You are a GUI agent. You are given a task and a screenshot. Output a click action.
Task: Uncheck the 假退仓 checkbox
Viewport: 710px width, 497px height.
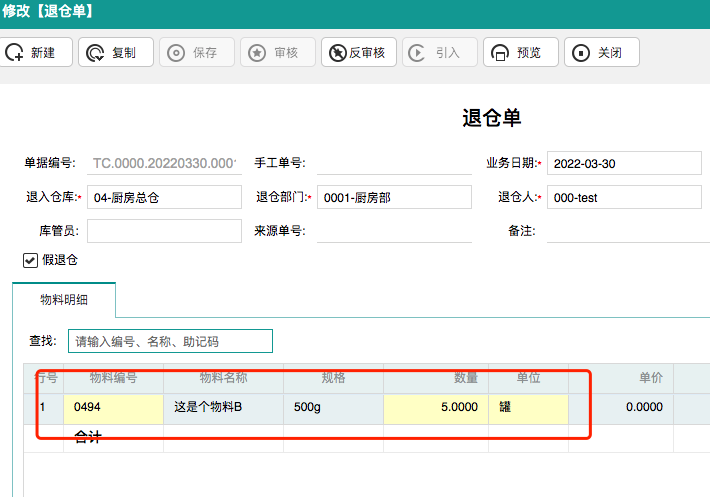pyautogui.click(x=31, y=260)
